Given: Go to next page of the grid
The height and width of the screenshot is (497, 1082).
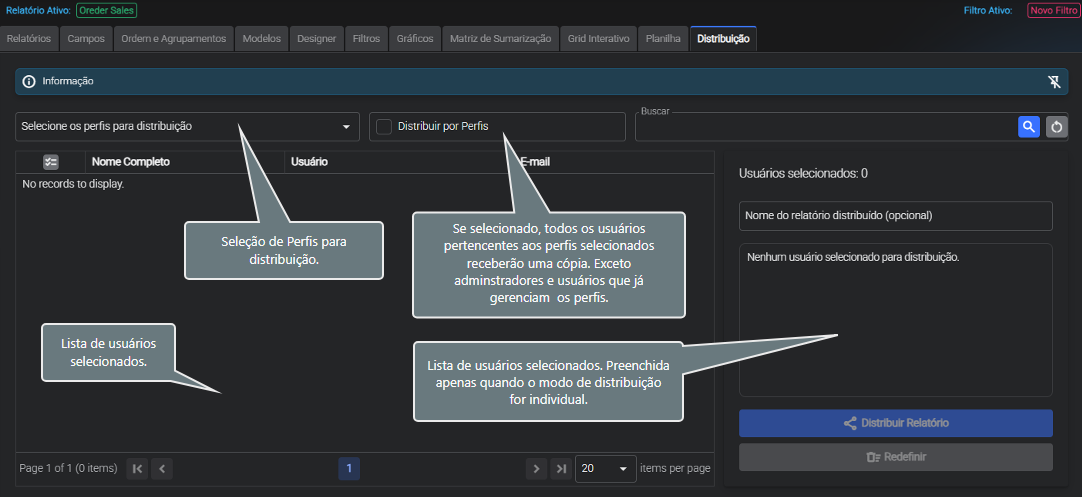Looking at the screenshot, I should pyautogui.click(x=536, y=469).
